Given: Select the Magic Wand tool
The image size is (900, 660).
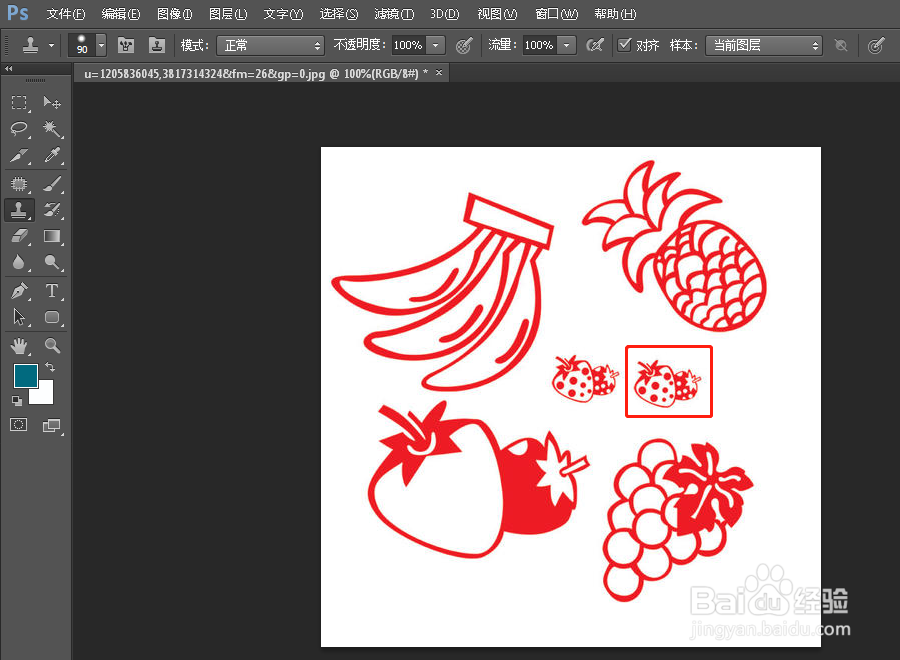Looking at the screenshot, I should pos(52,129).
